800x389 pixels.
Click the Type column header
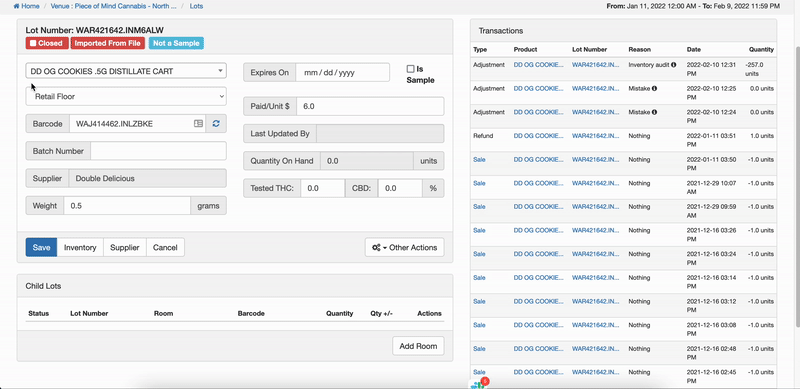tap(480, 50)
